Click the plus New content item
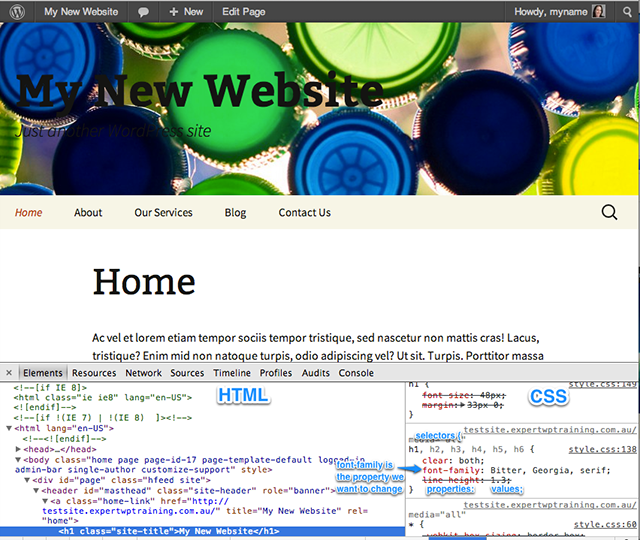The width and height of the screenshot is (640, 540). pyautogui.click(x=186, y=11)
